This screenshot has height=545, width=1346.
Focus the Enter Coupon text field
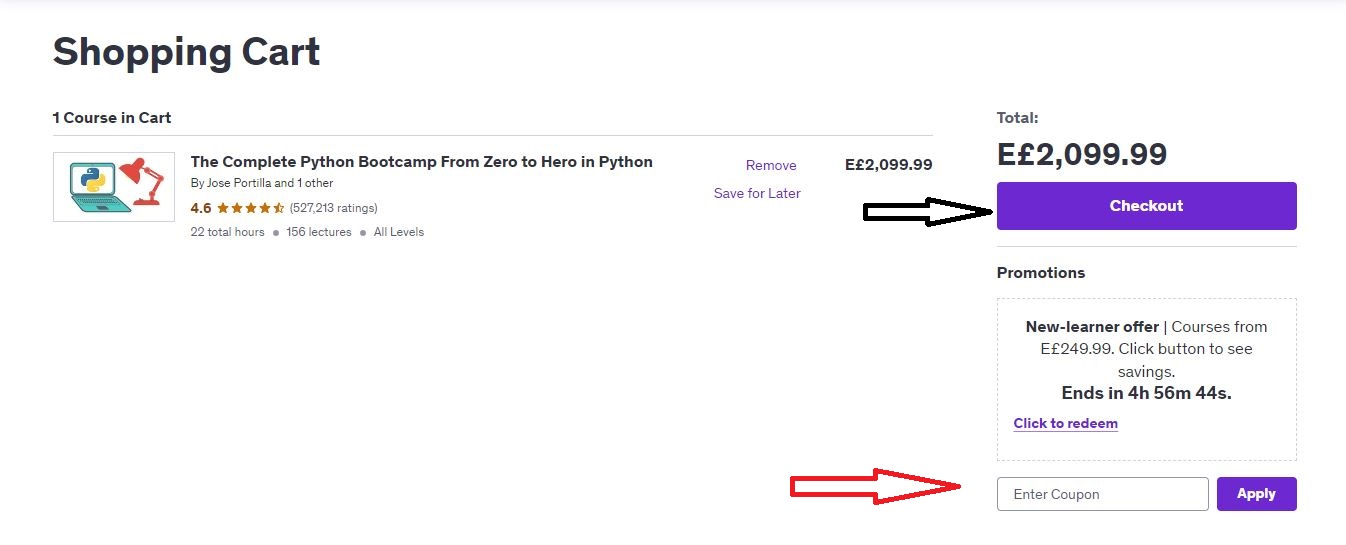click(x=1103, y=494)
